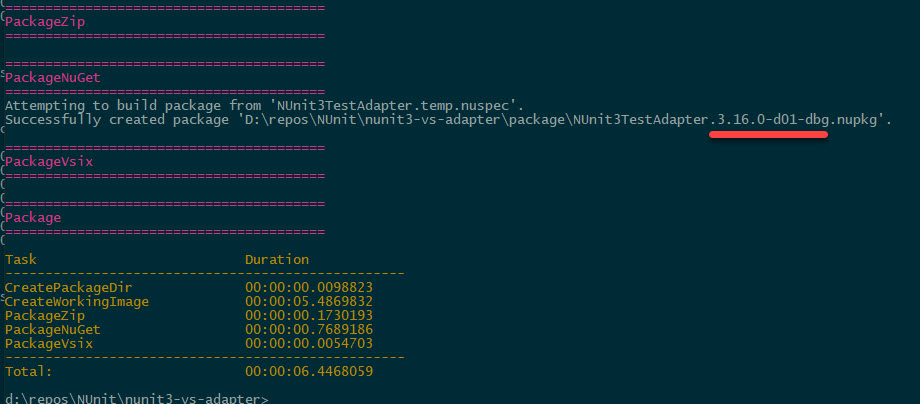Click the PackageNuGet section header text
The width and height of the screenshot is (920, 404).
[x=54, y=77]
